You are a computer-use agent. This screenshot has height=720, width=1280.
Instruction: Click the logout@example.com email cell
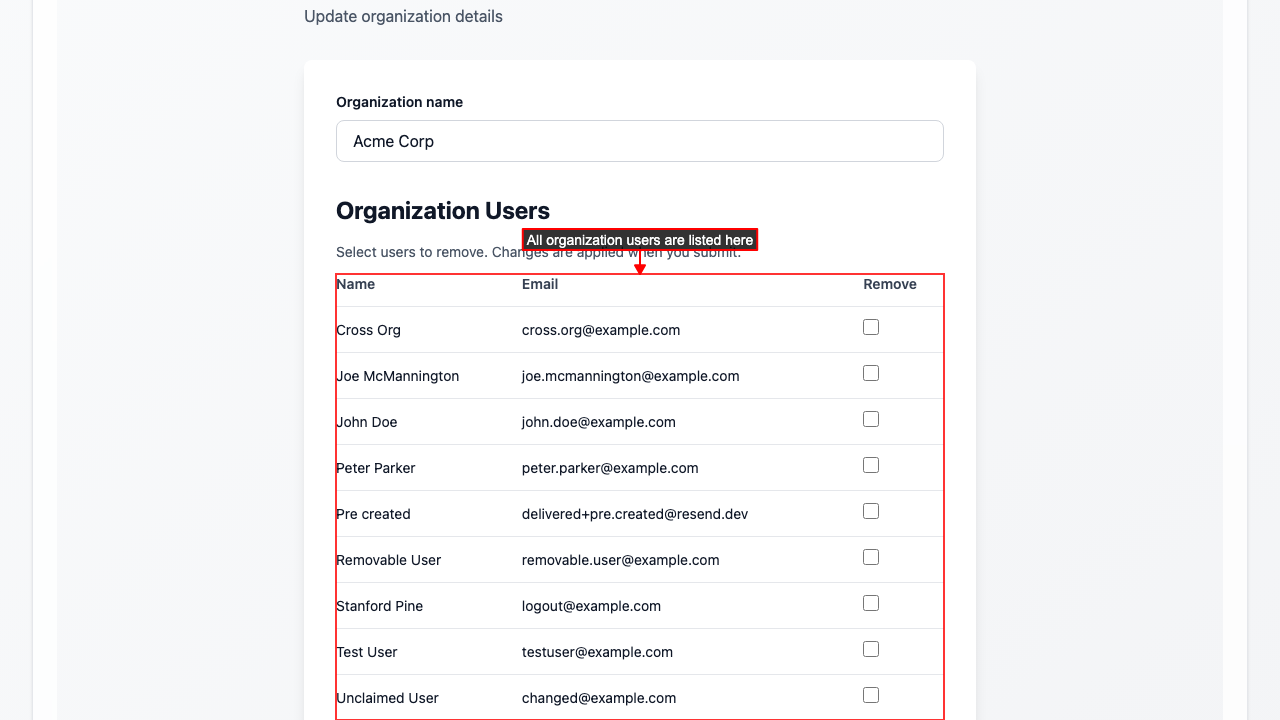pos(591,606)
